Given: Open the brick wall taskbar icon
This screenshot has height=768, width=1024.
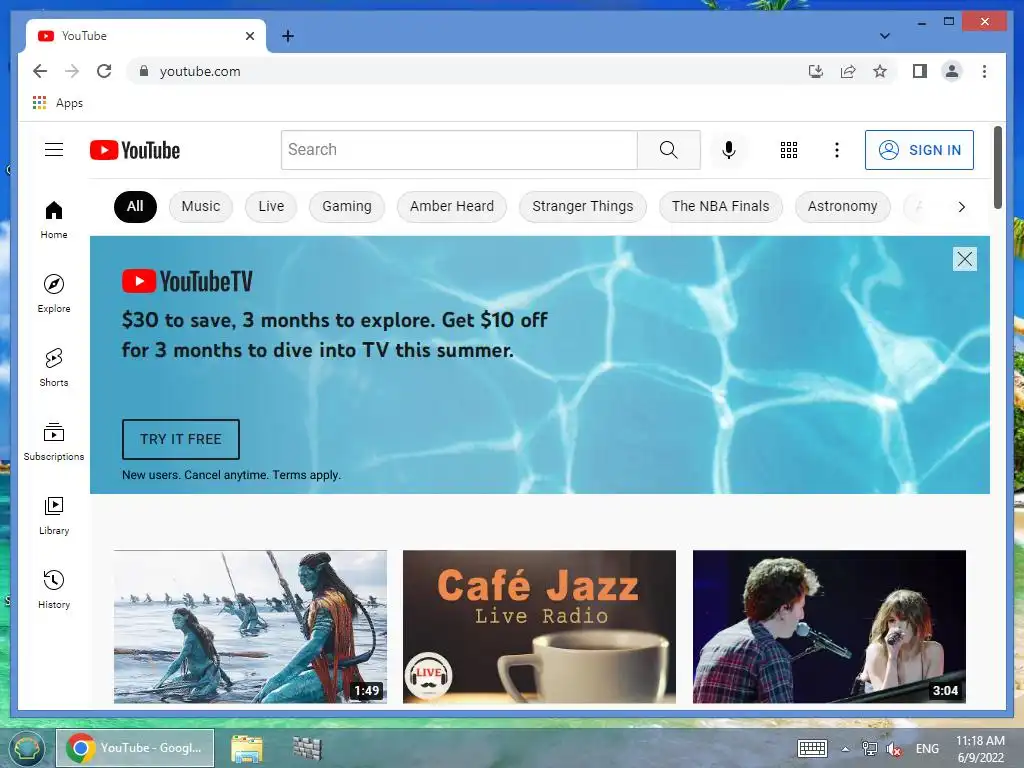Looking at the screenshot, I should (x=307, y=748).
